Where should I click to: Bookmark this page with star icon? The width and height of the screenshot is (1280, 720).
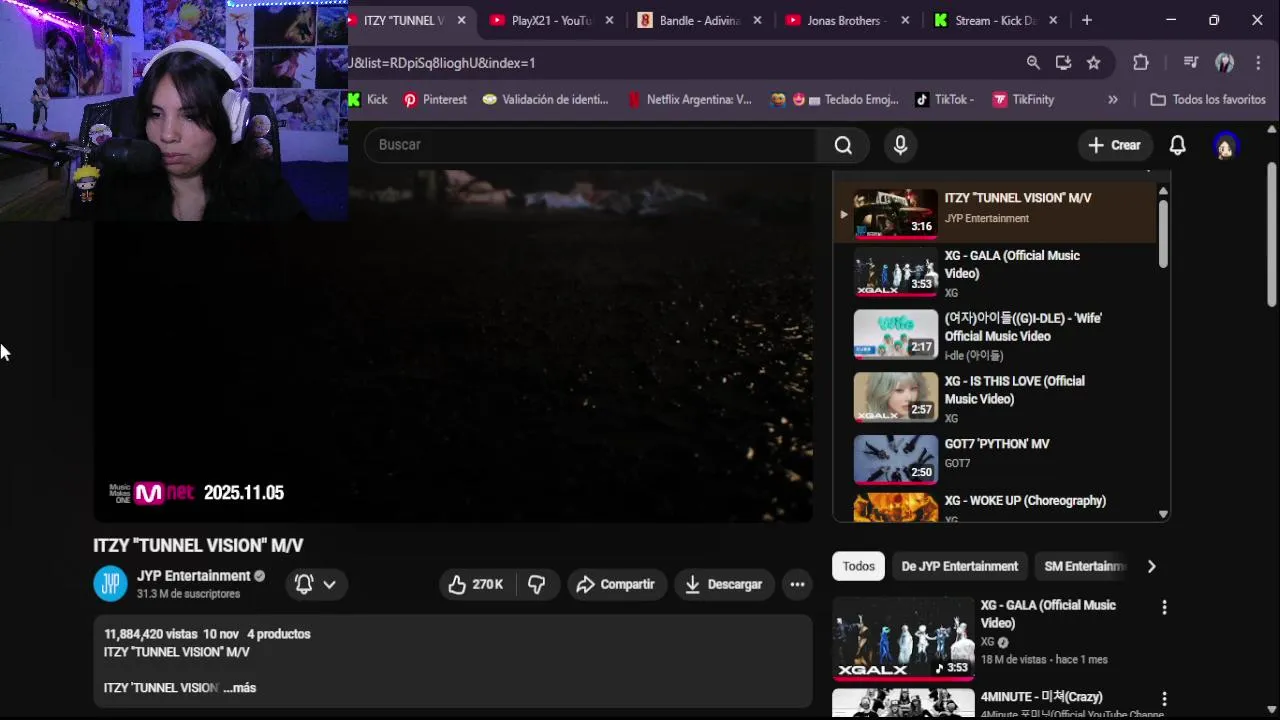(1094, 62)
